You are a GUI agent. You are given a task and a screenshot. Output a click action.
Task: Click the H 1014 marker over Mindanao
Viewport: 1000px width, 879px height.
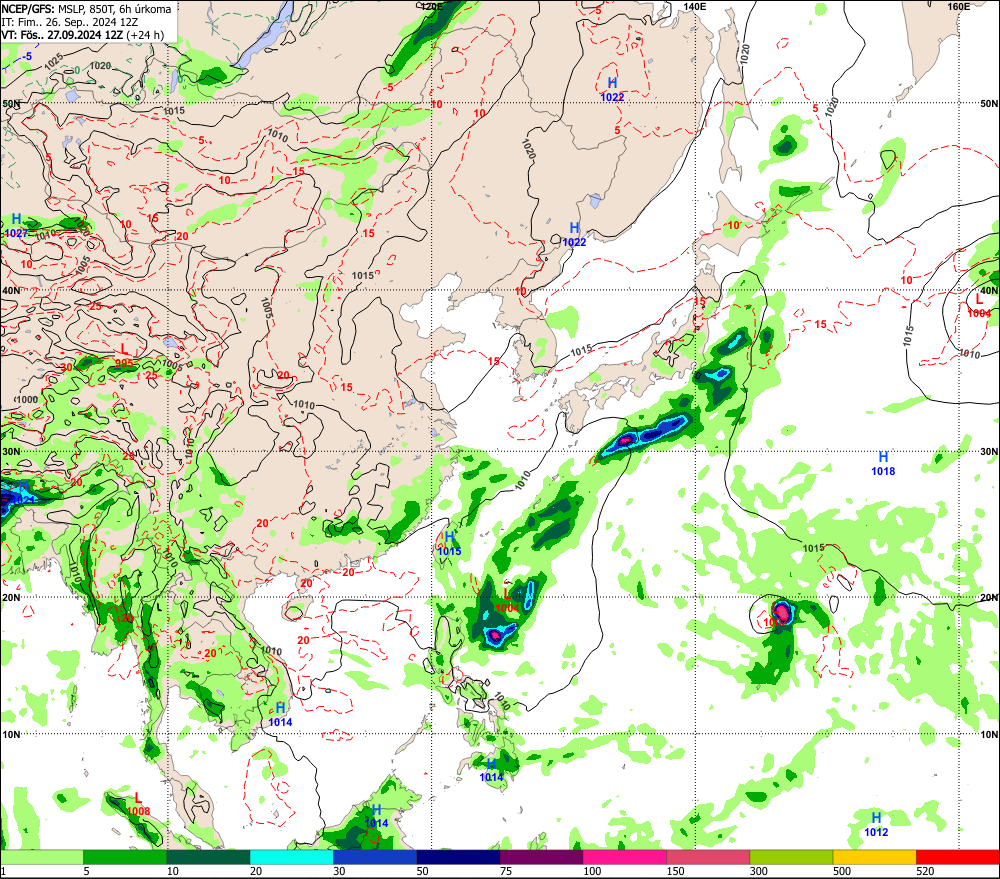coord(491,770)
